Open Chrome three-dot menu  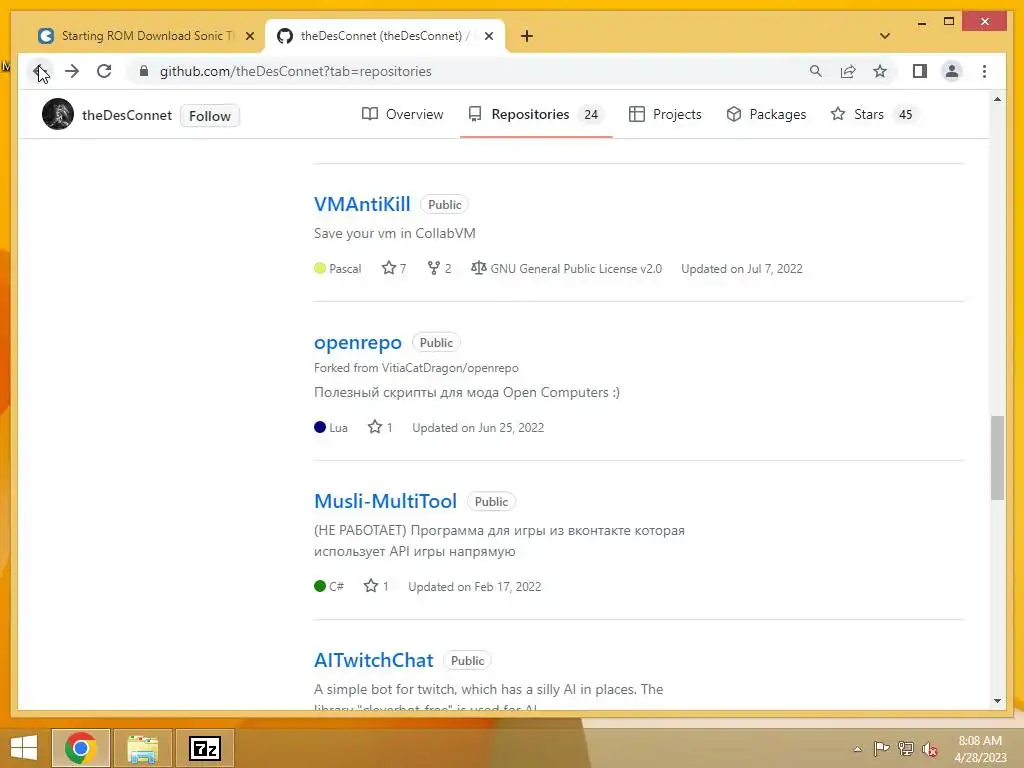[984, 71]
